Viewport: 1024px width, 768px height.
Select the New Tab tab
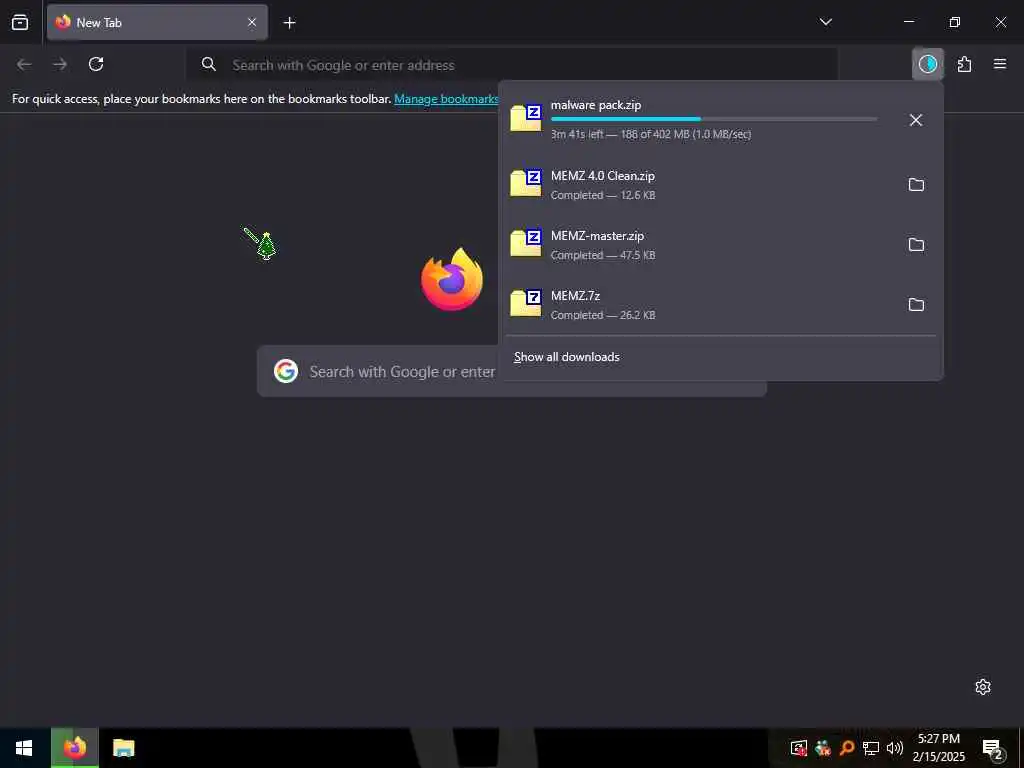tap(157, 22)
